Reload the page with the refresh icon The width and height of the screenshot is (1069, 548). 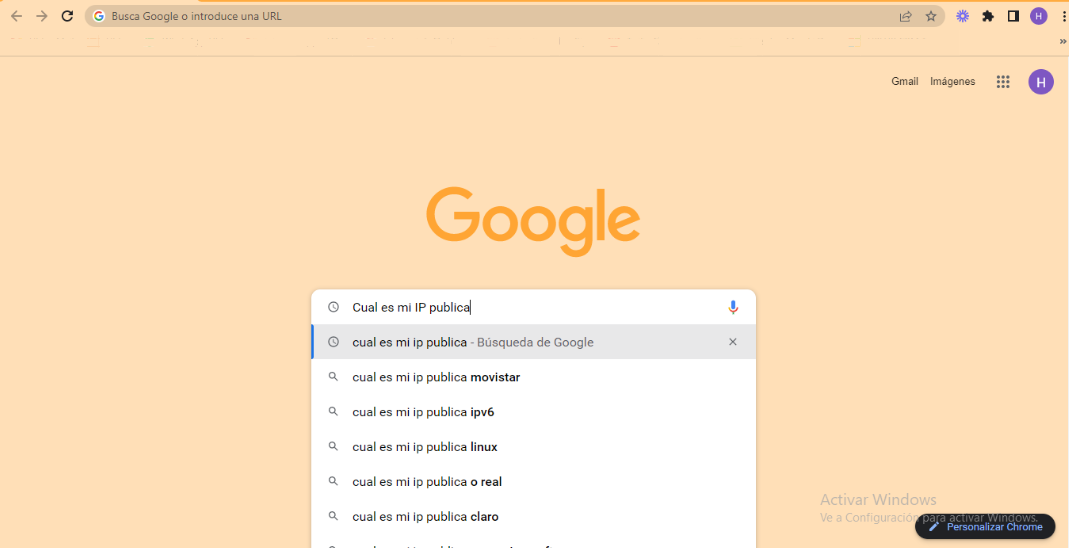[x=67, y=16]
